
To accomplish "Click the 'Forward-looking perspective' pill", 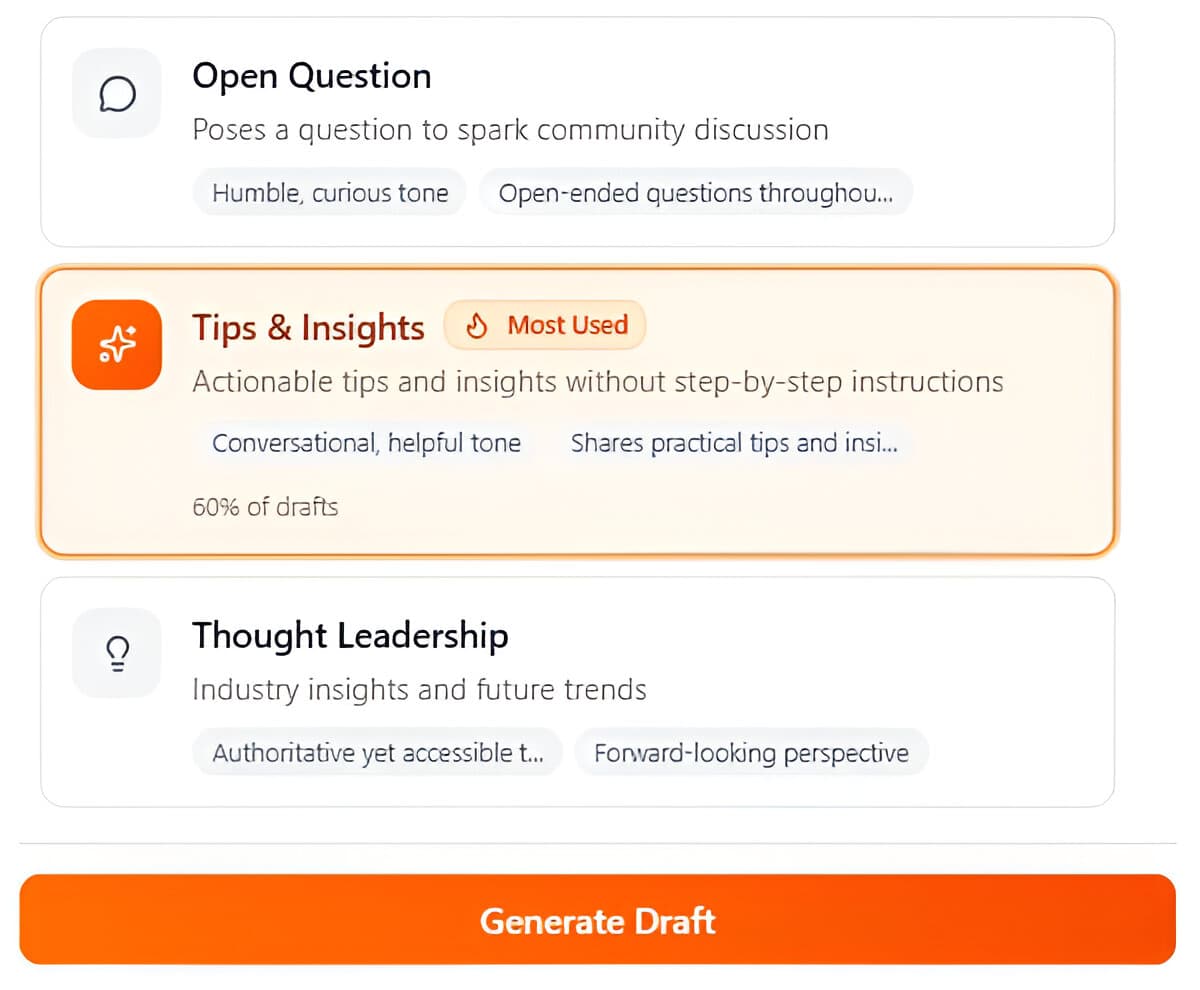I will [x=751, y=752].
